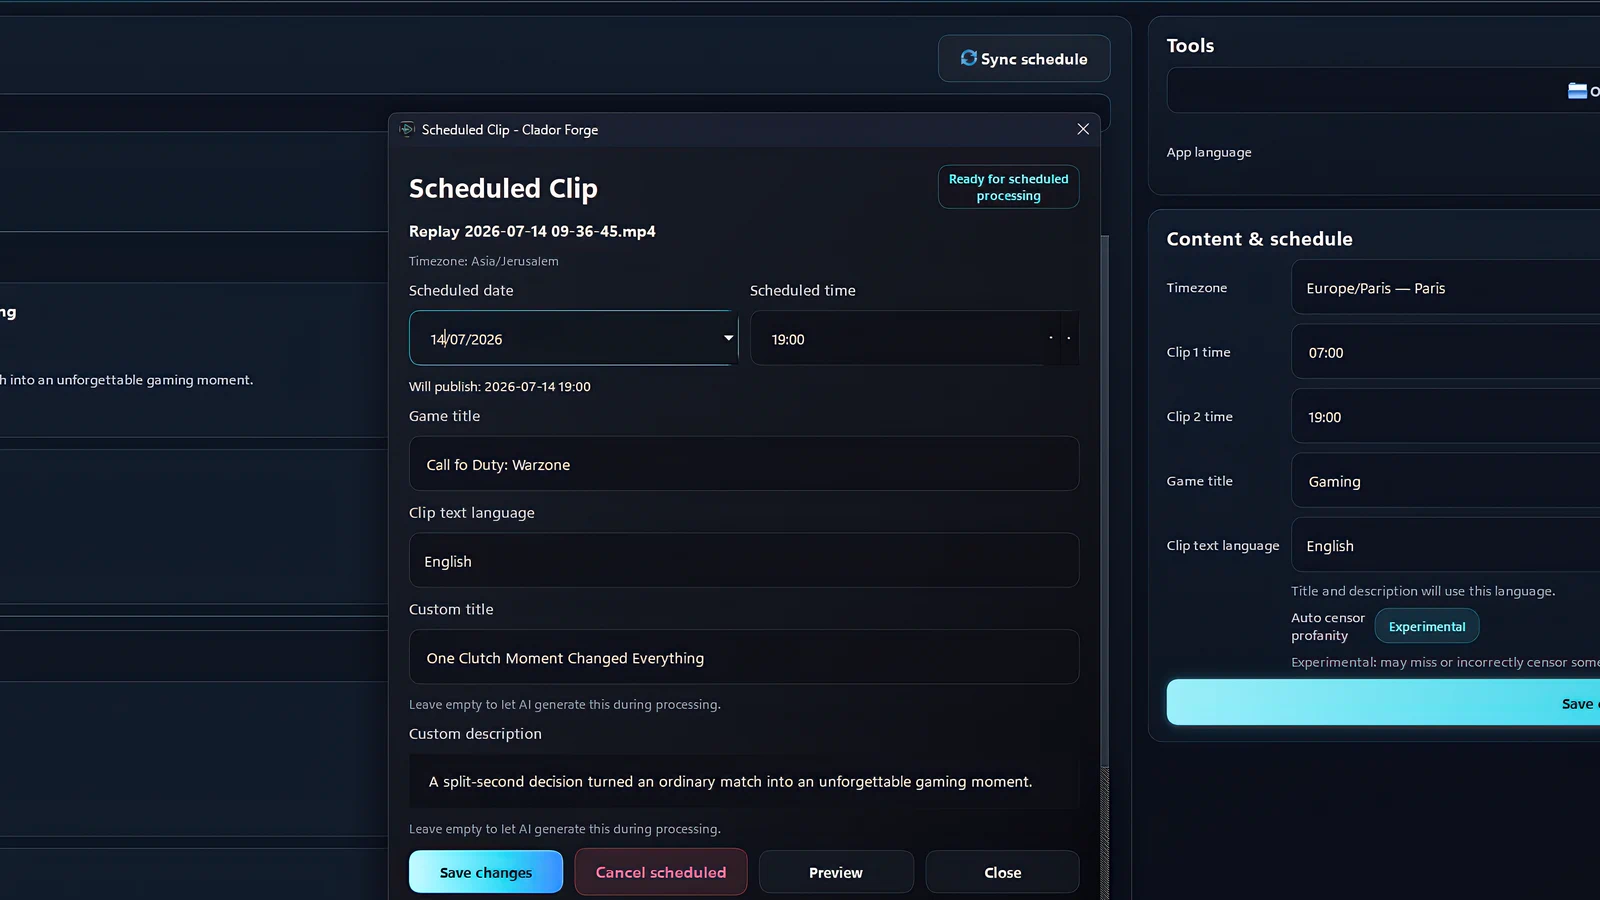Viewport: 1600px width, 900px height.
Task: Open the Timezone Europe/Paris dropdown
Action: click(1446, 288)
